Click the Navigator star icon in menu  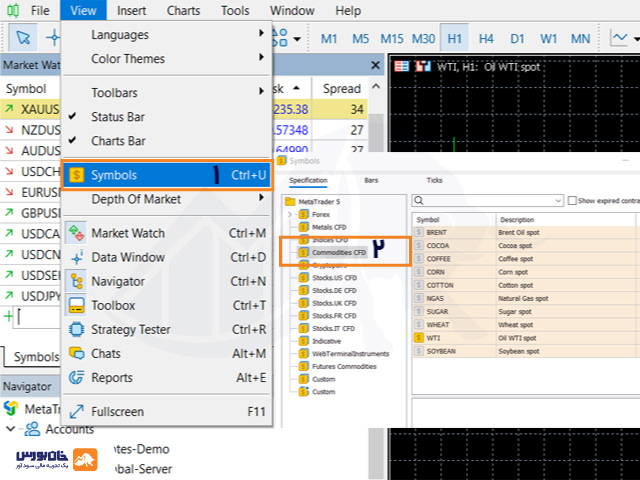tap(76, 281)
